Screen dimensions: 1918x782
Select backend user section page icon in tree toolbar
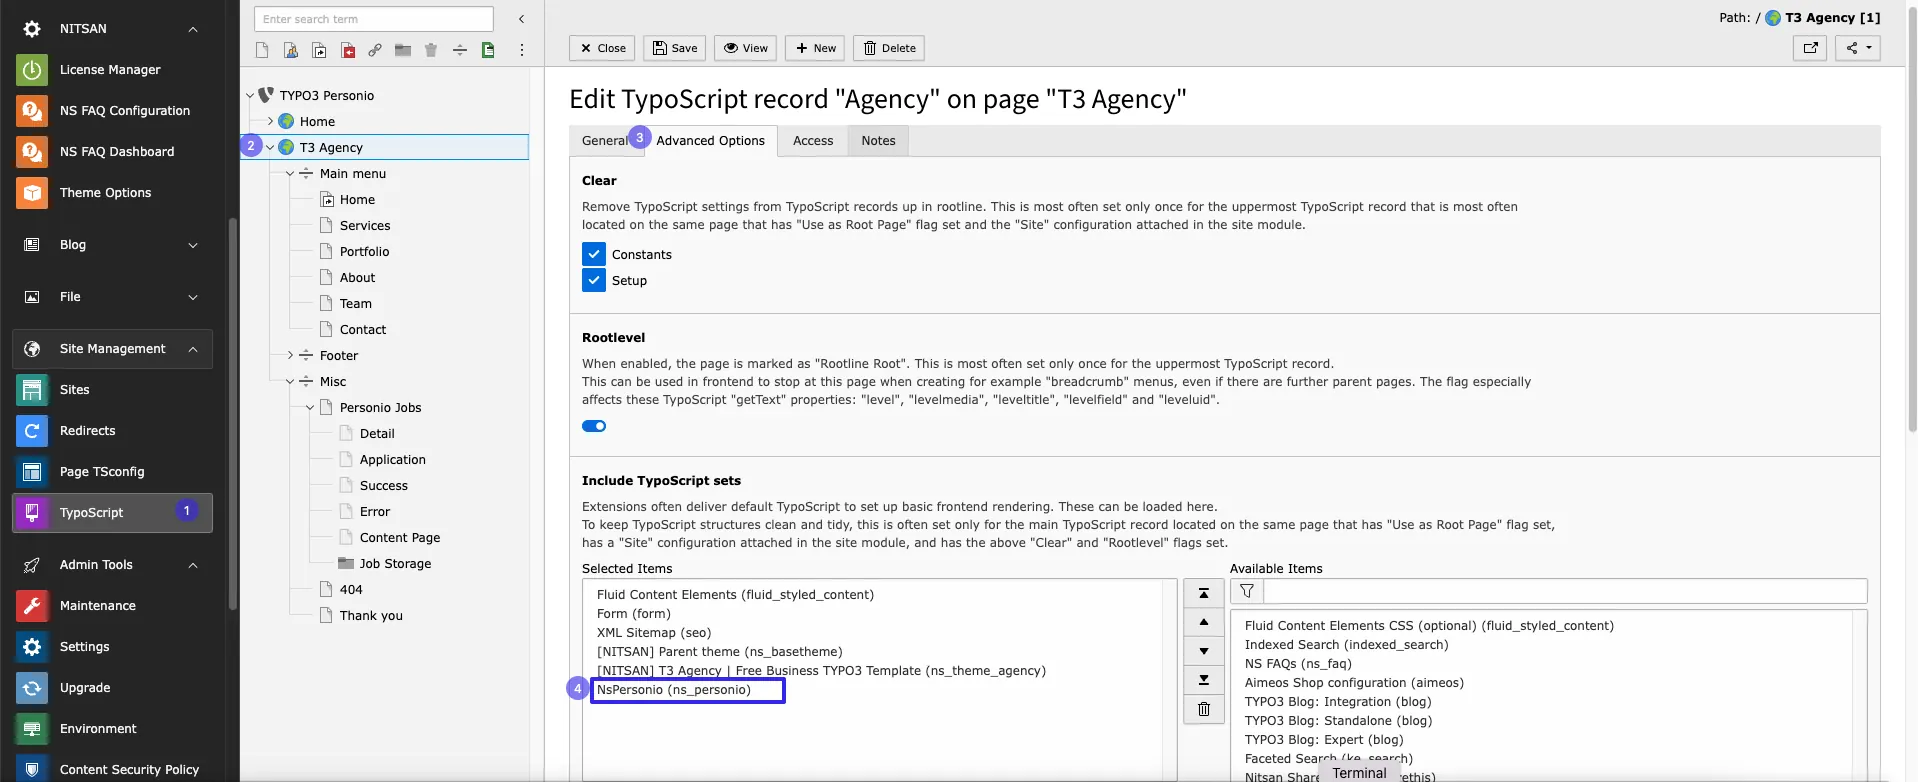[291, 50]
